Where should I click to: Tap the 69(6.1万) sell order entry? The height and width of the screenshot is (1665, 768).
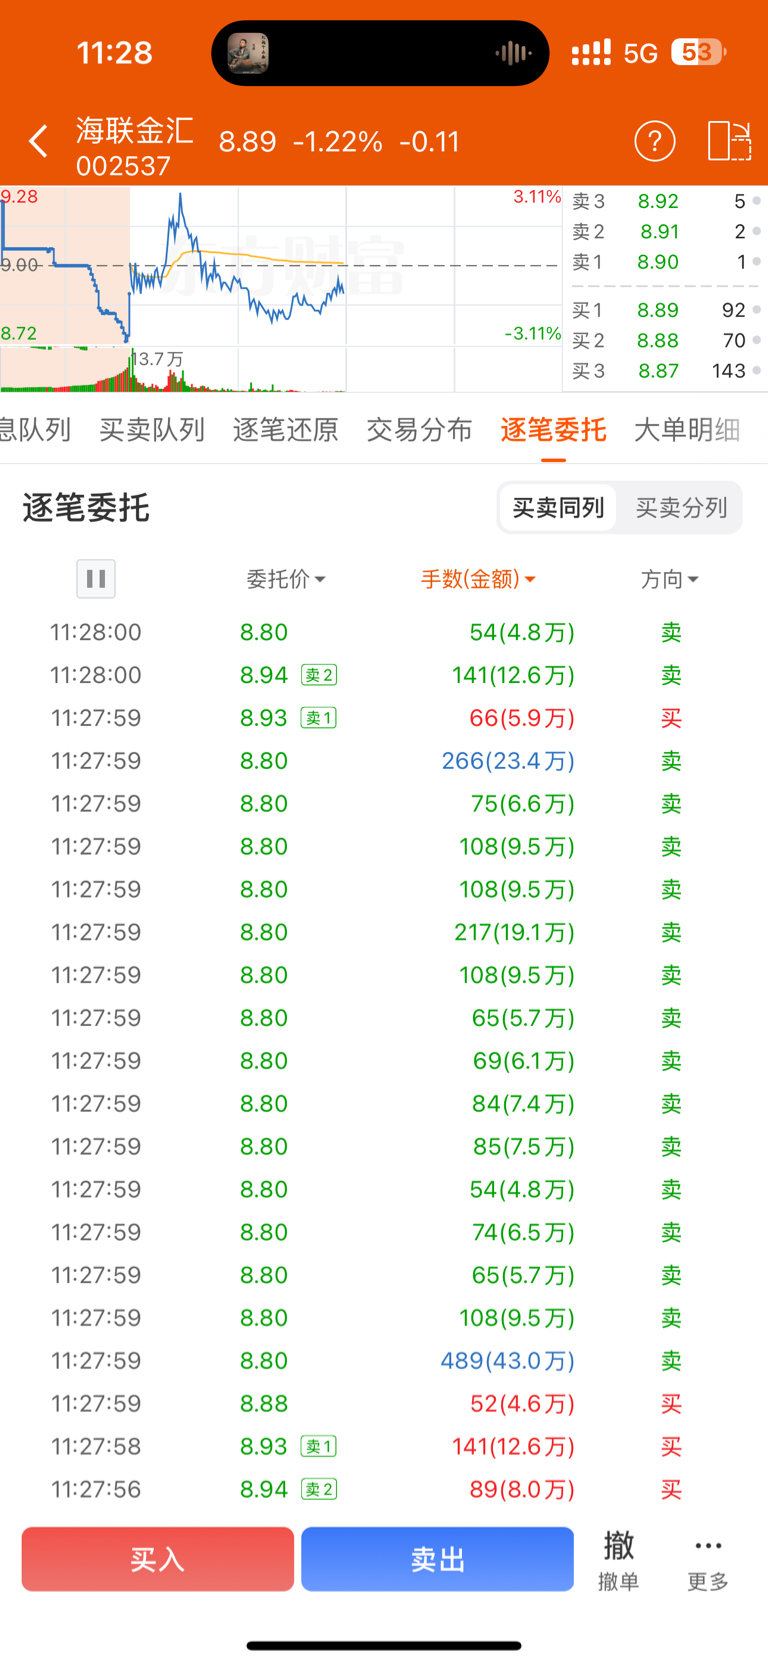[x=384, y=1060]
